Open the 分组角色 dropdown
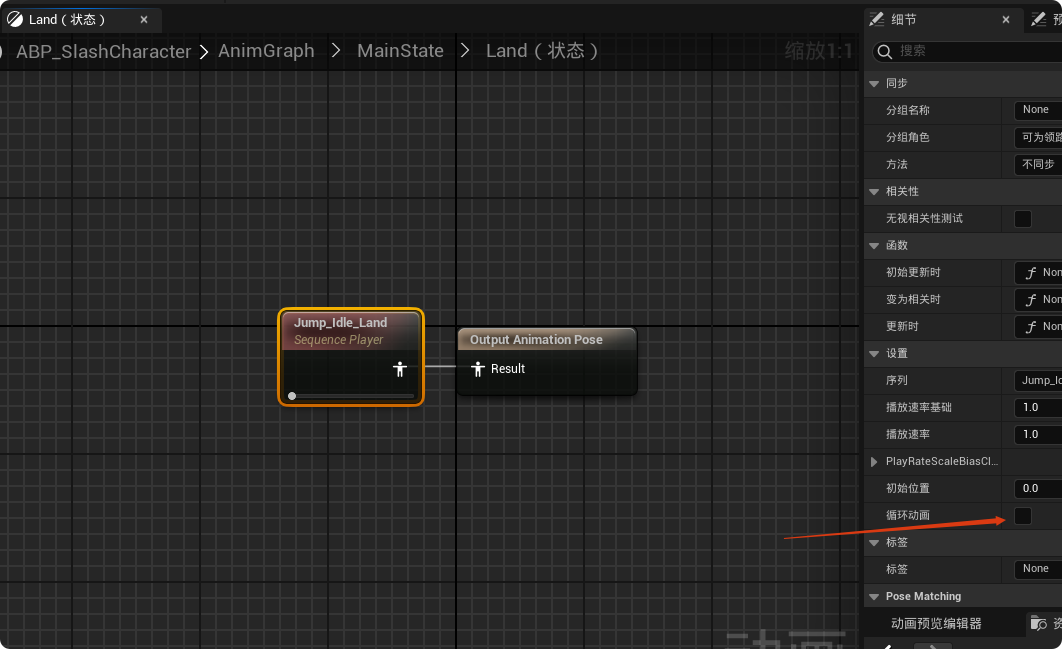The width and height of the screenshot is (1062, 649). tap(1038, 138)
